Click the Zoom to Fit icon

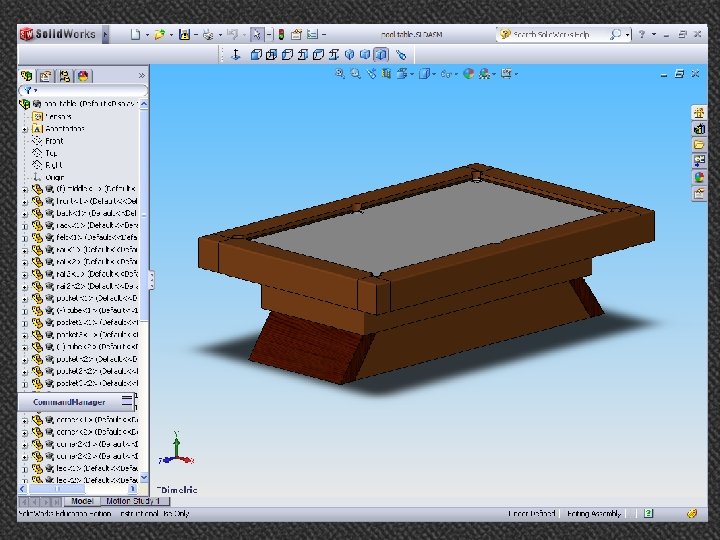pyautogui.click(x=340, y=73)
